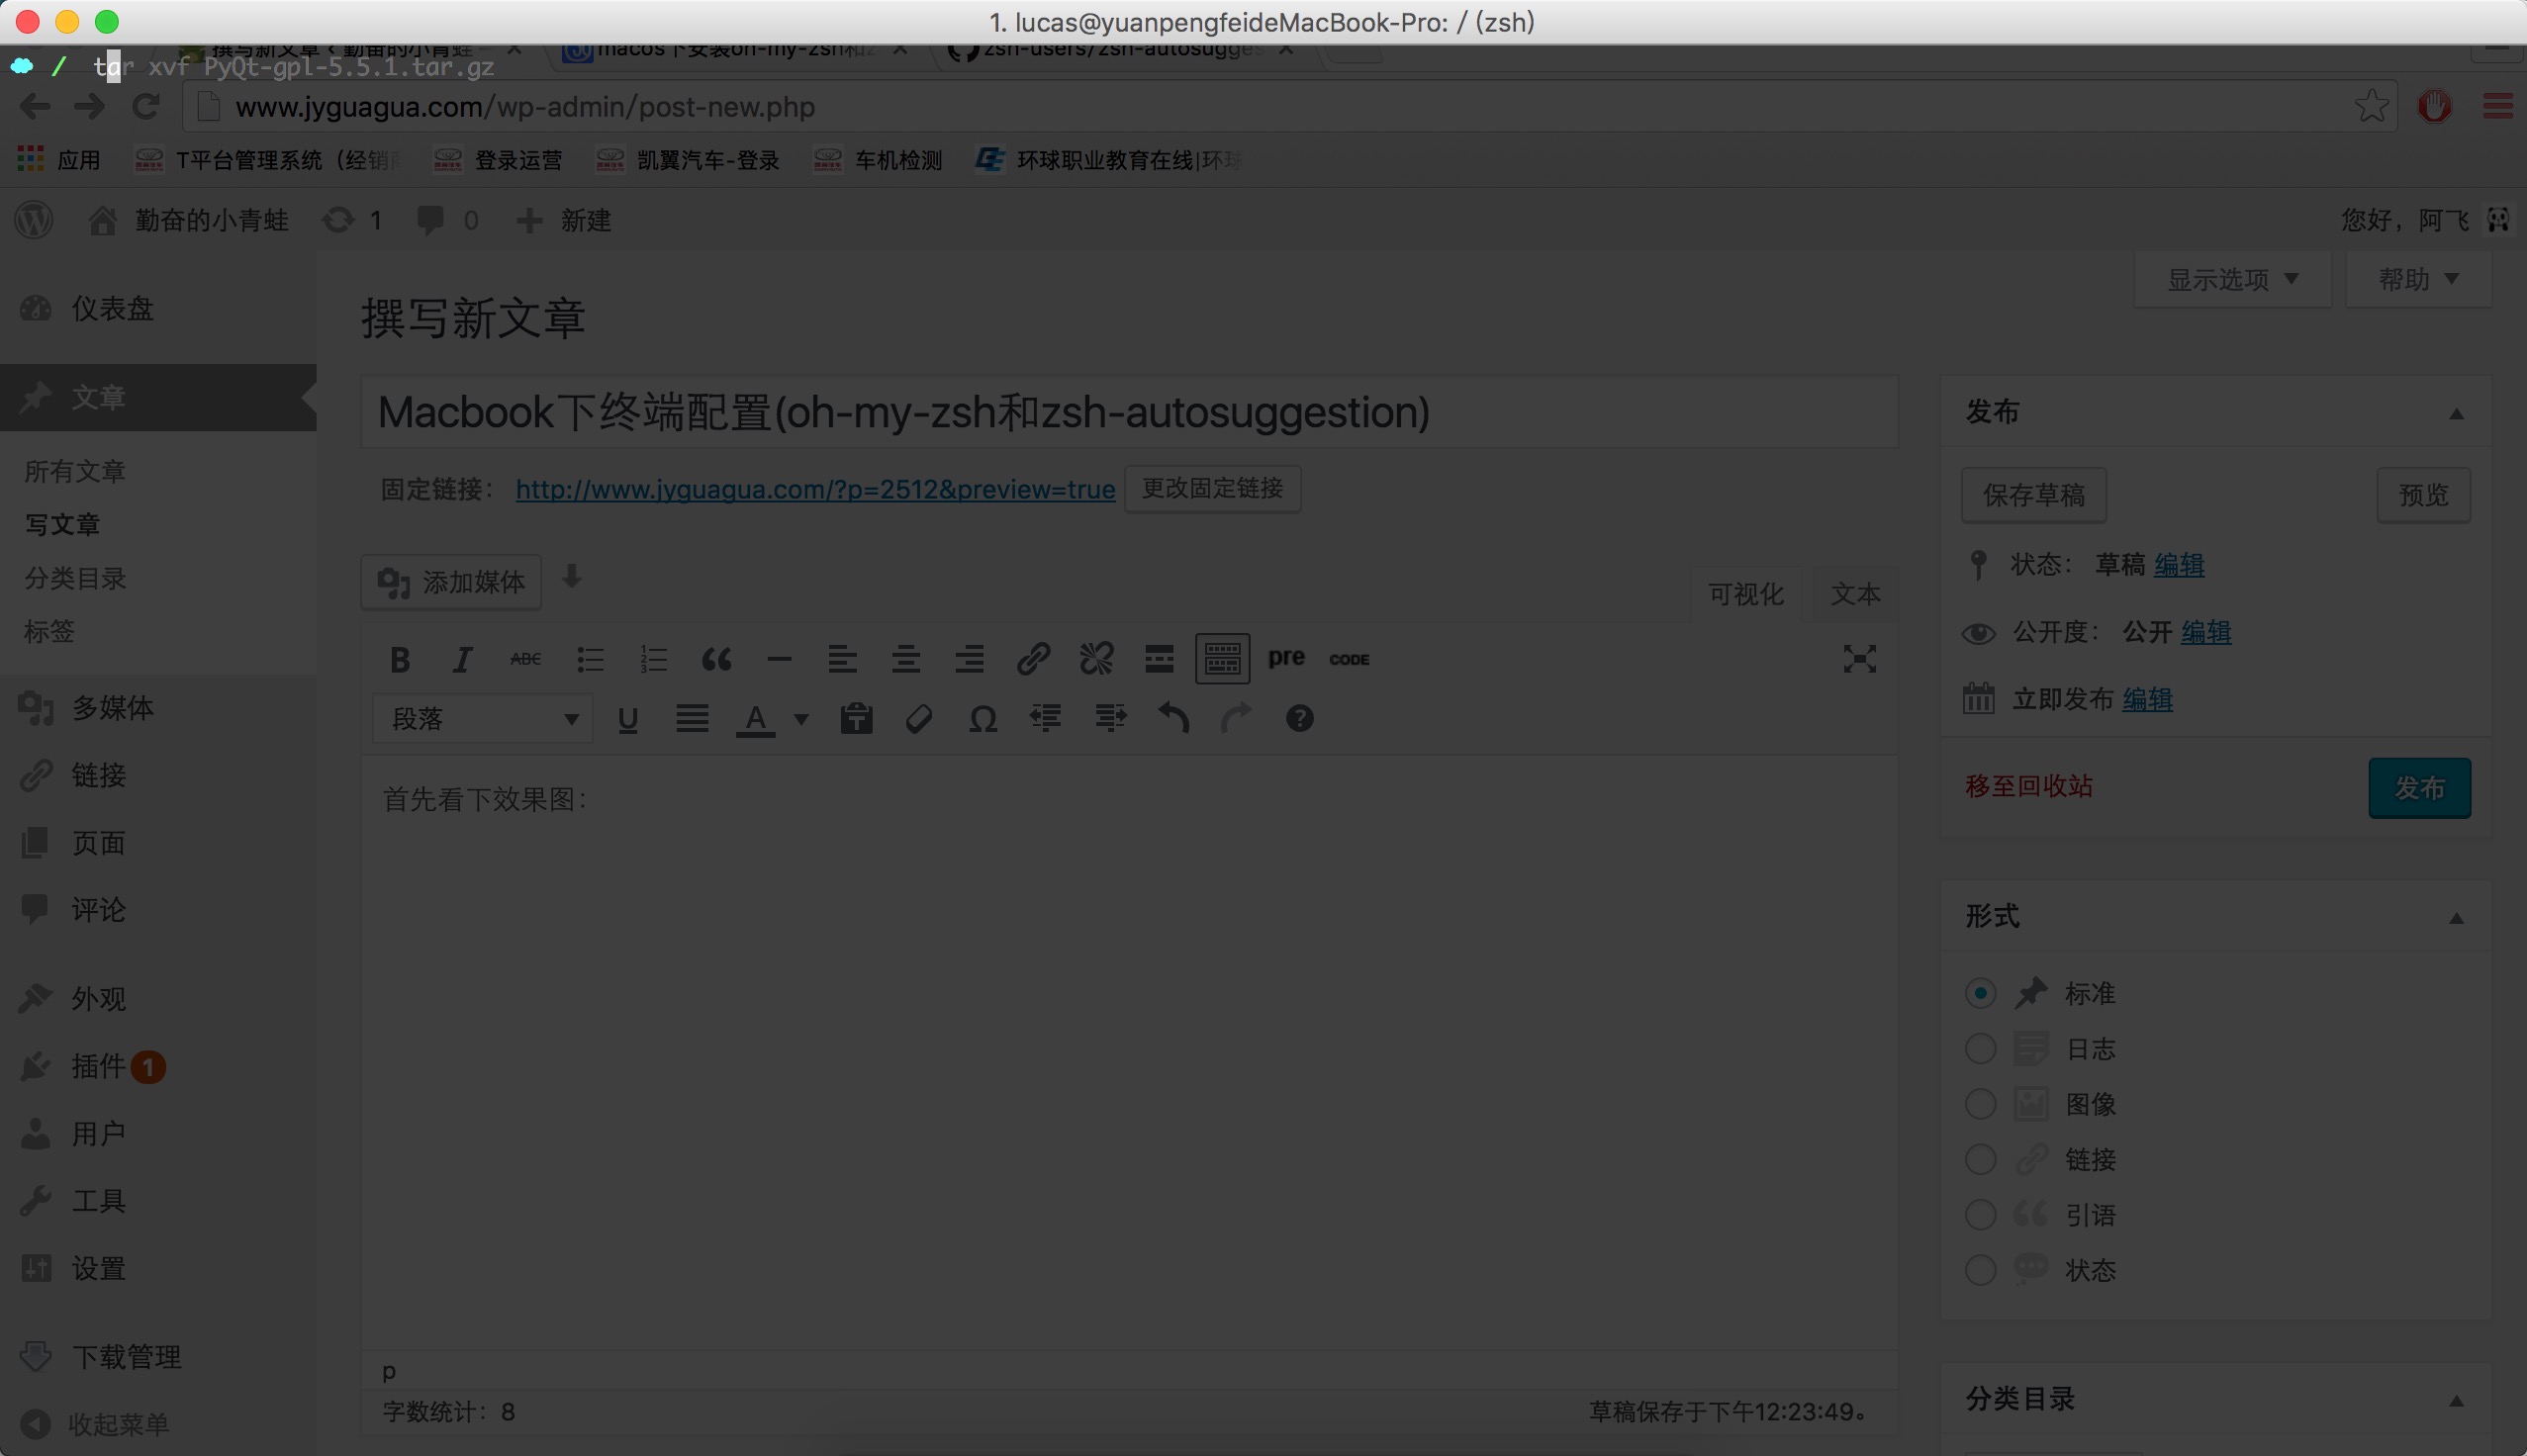Increase paragraph indent
2527x1456 pixels.
(x=1110, y=719)
